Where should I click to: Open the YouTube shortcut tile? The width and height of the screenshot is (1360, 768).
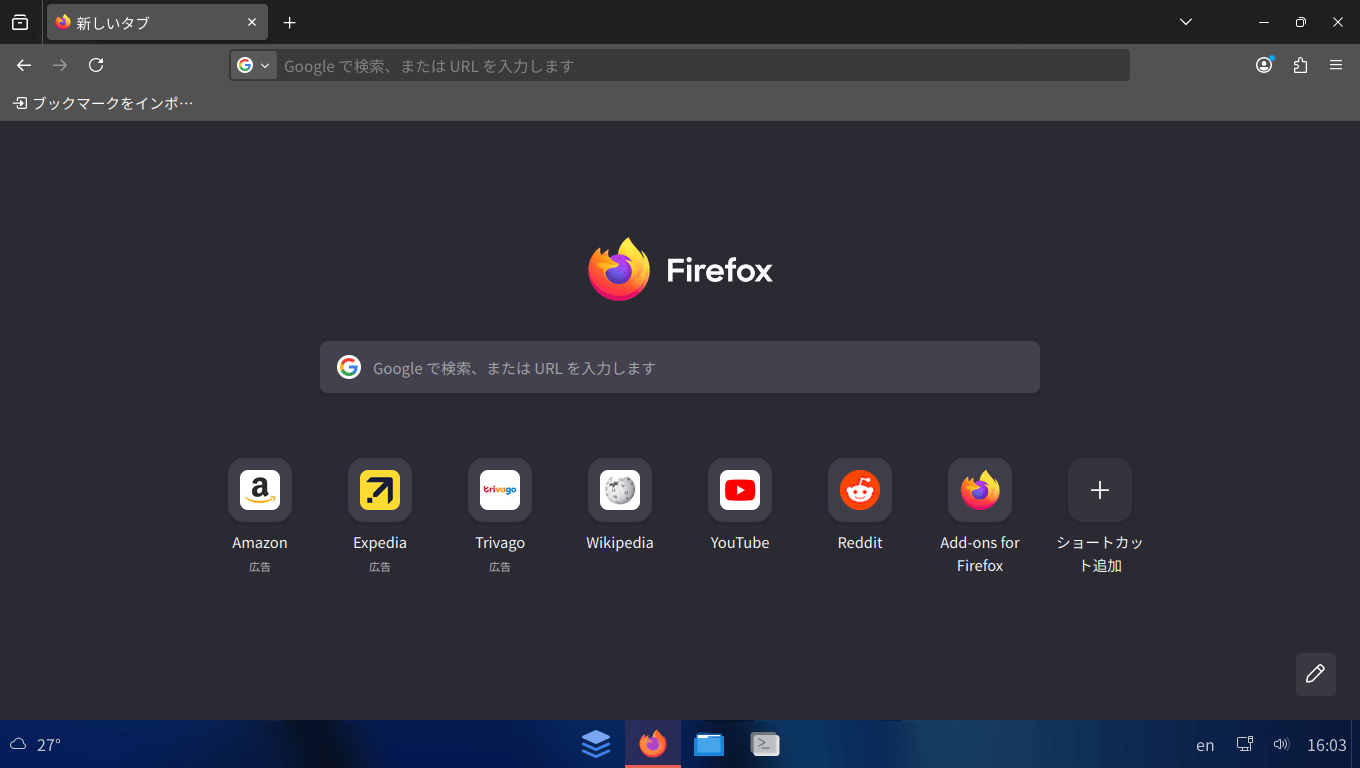(x=740, y=490)
